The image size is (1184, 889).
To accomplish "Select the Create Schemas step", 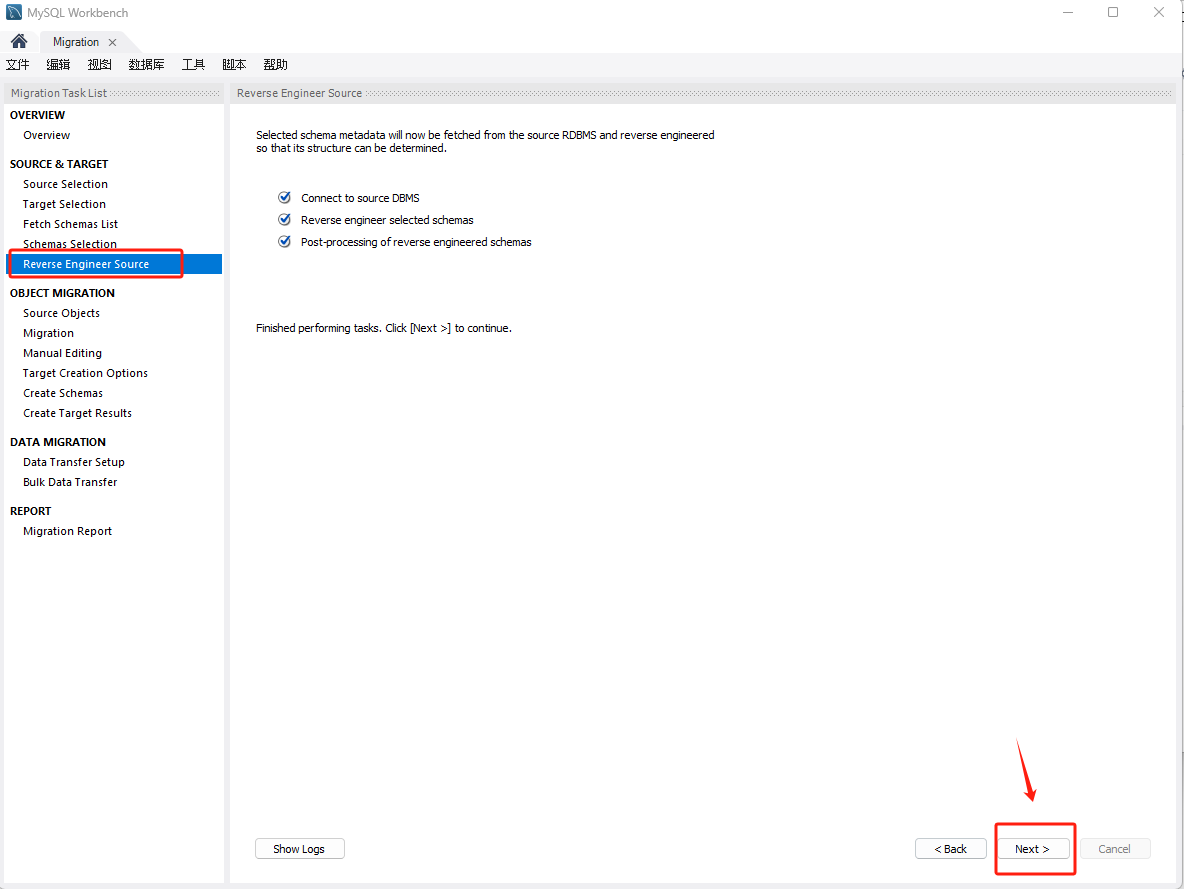I will tap(63, 394).
